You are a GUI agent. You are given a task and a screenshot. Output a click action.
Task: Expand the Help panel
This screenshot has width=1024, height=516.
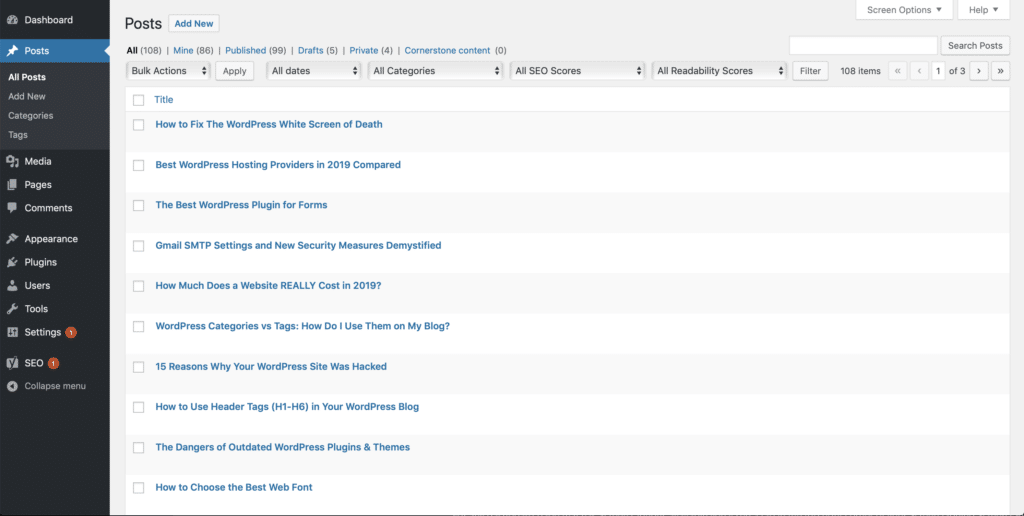[x=984, y=10]
